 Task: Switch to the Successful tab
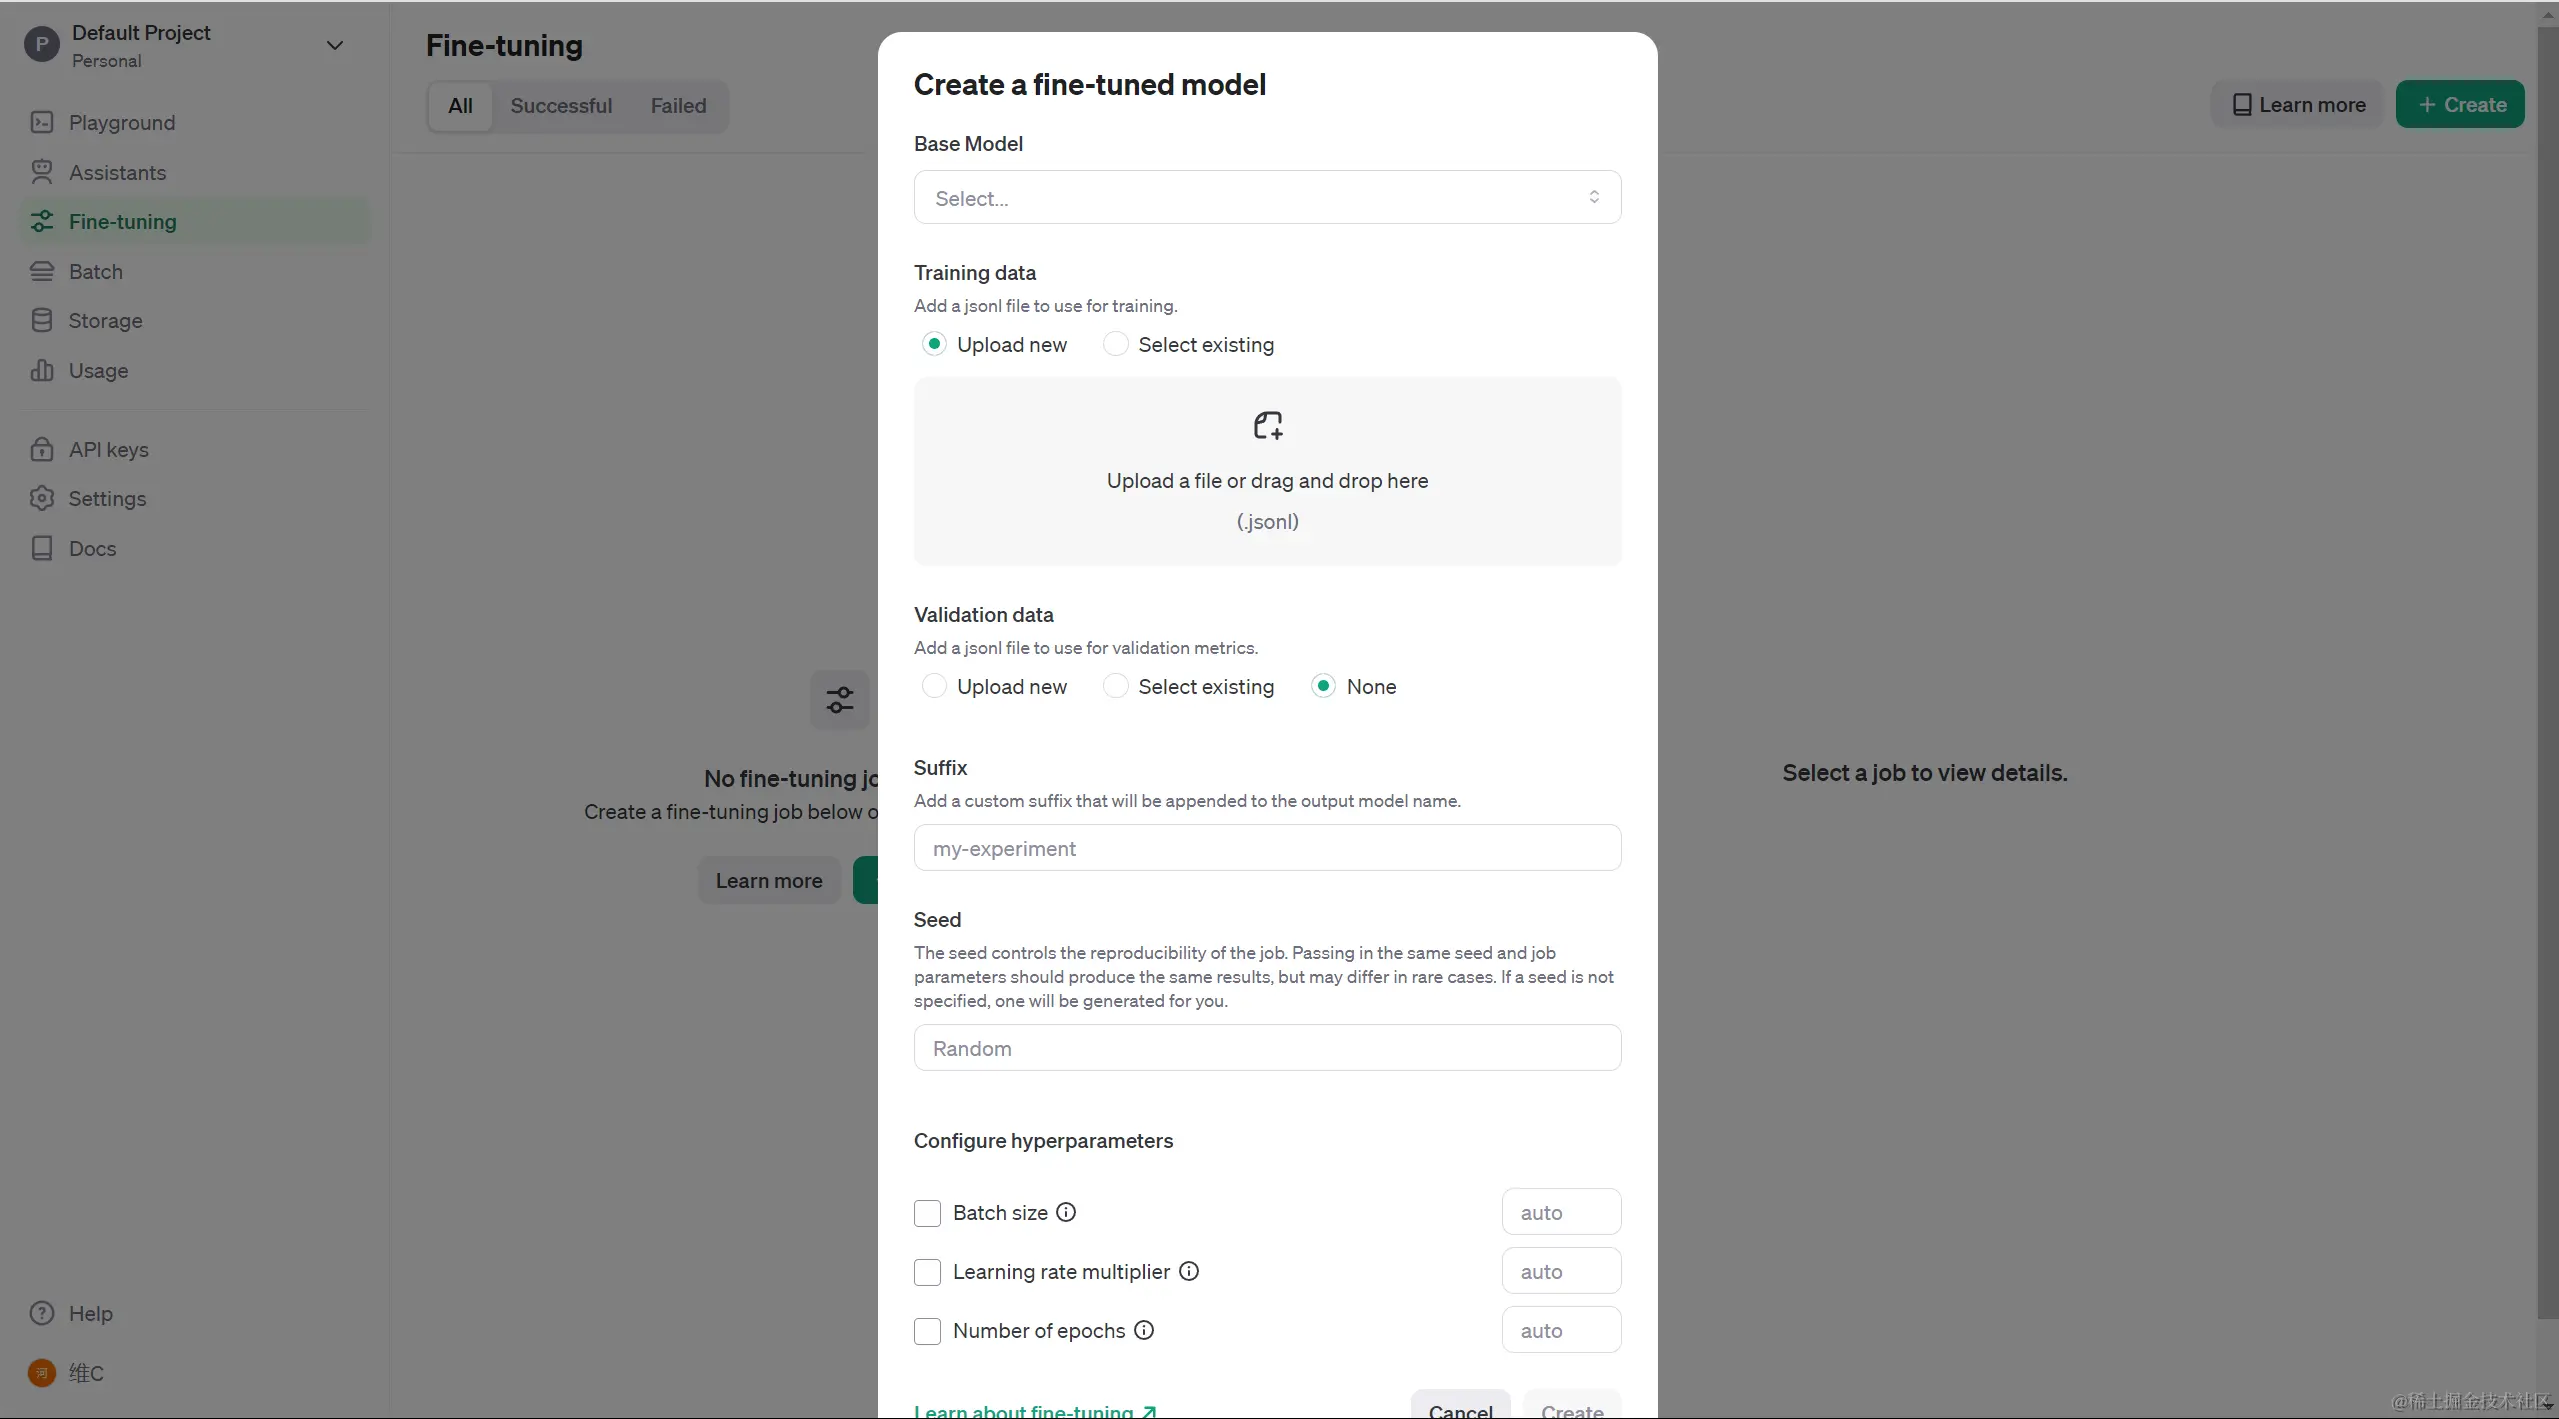coord(560,106)
